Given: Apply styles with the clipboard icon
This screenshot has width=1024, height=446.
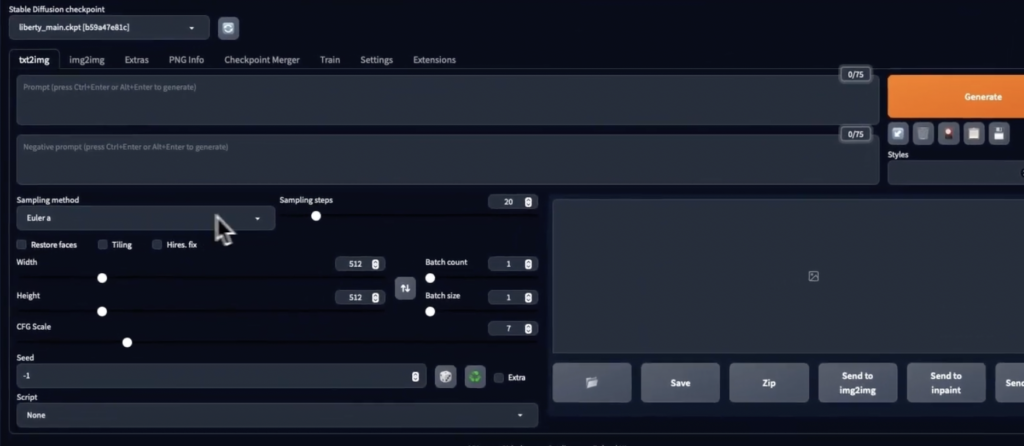Looking at the screenshot, I should [974, 134].
